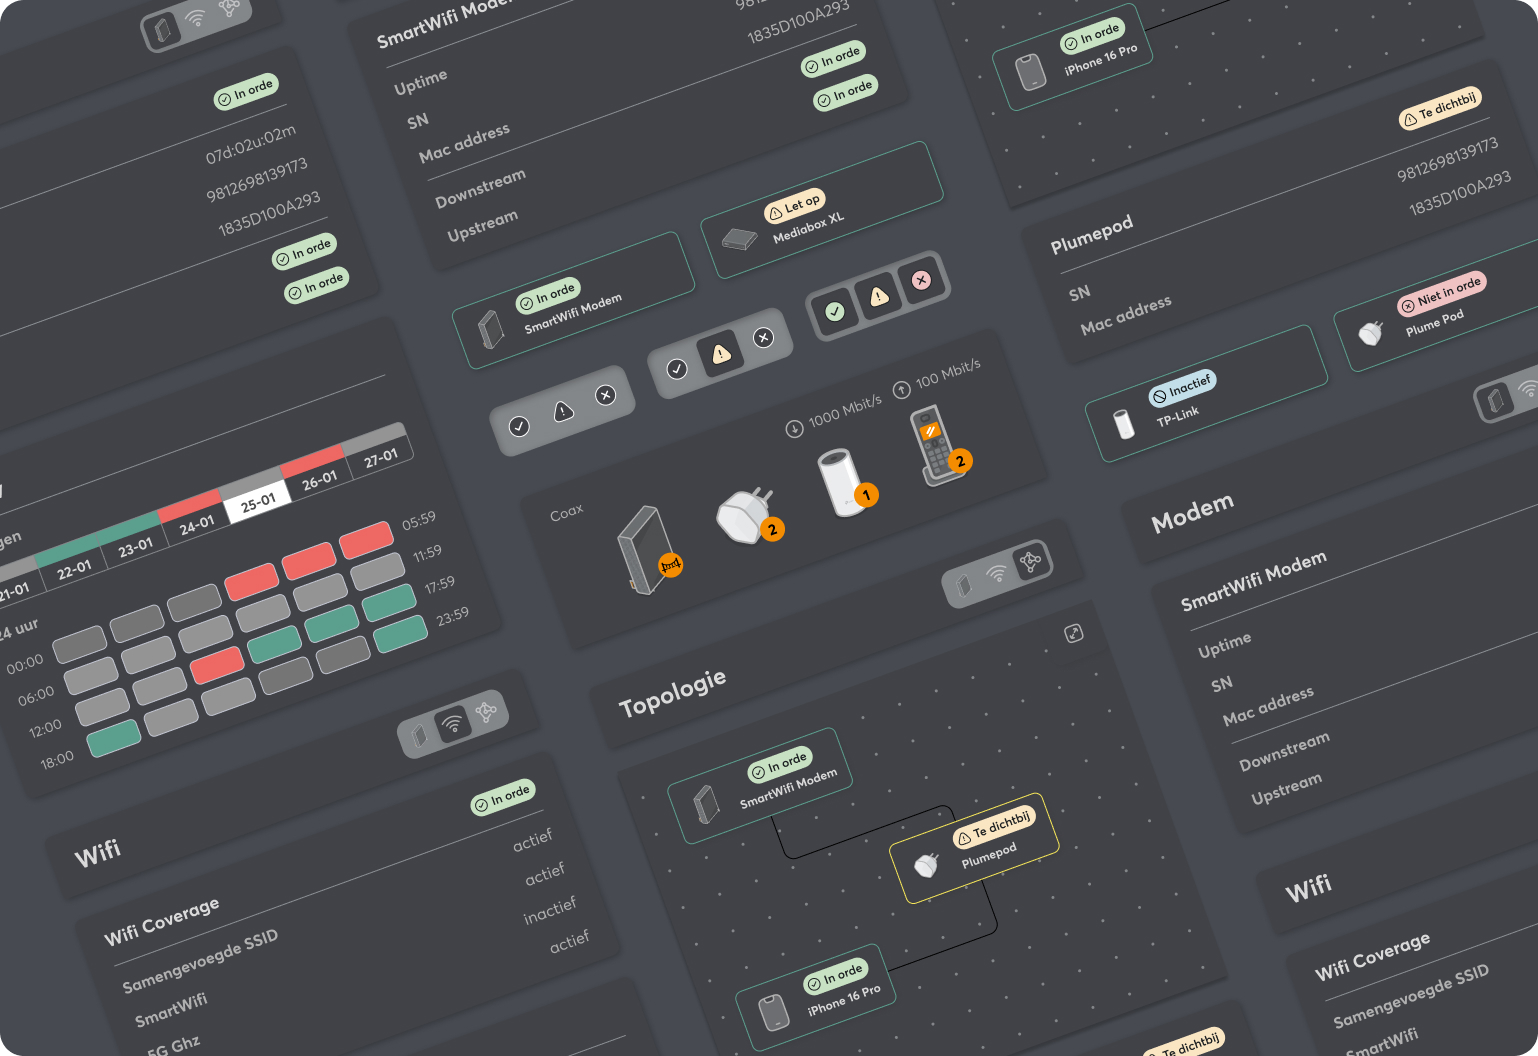The width and height of the screenshot is (1538, 1056).
Task: Click the modem icon in the SmartWifi Modem card above the status selectors
Action: tap(490, 329)
